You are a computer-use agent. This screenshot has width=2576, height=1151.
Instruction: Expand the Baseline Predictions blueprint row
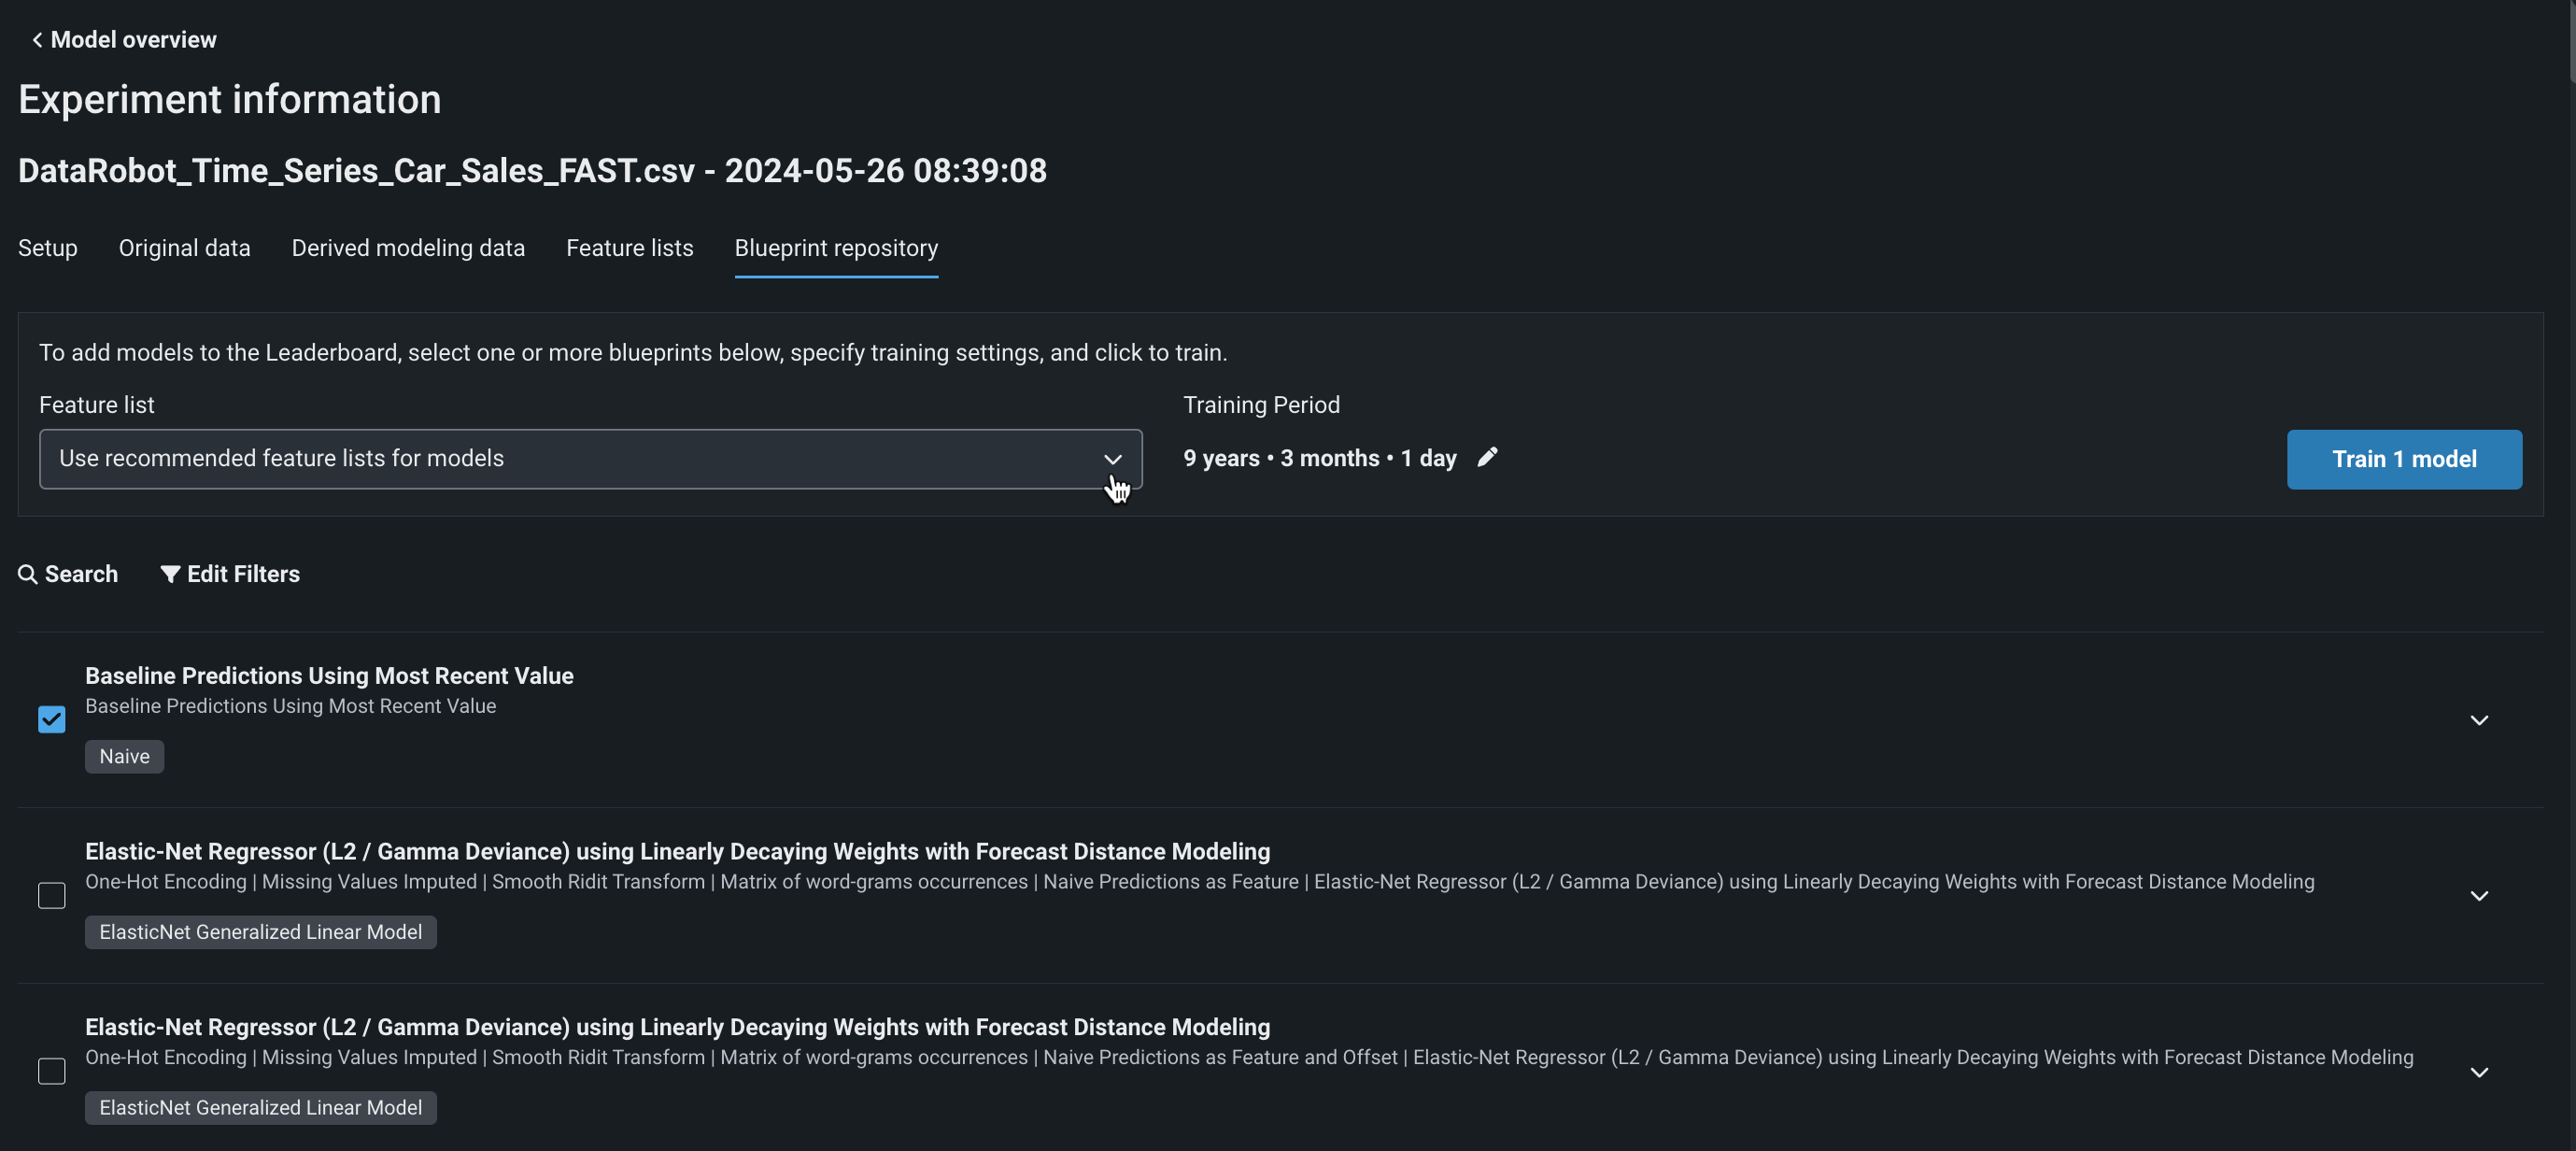click(x=2478, y=720)
